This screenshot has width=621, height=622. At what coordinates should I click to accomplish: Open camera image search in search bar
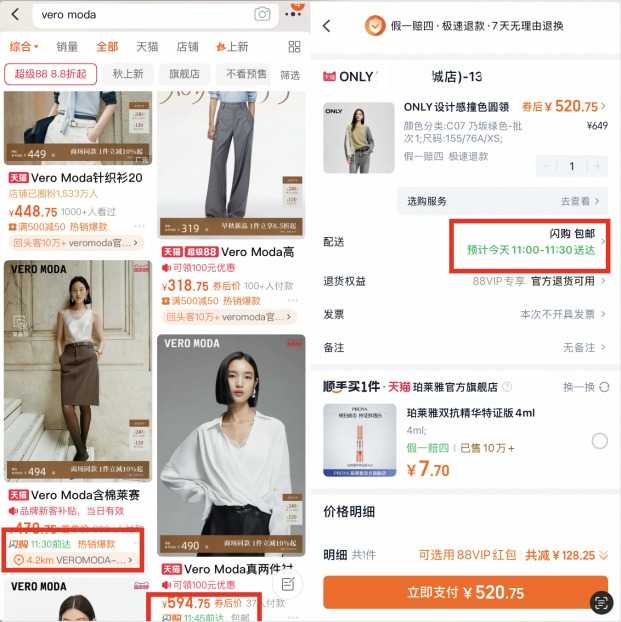262,15
